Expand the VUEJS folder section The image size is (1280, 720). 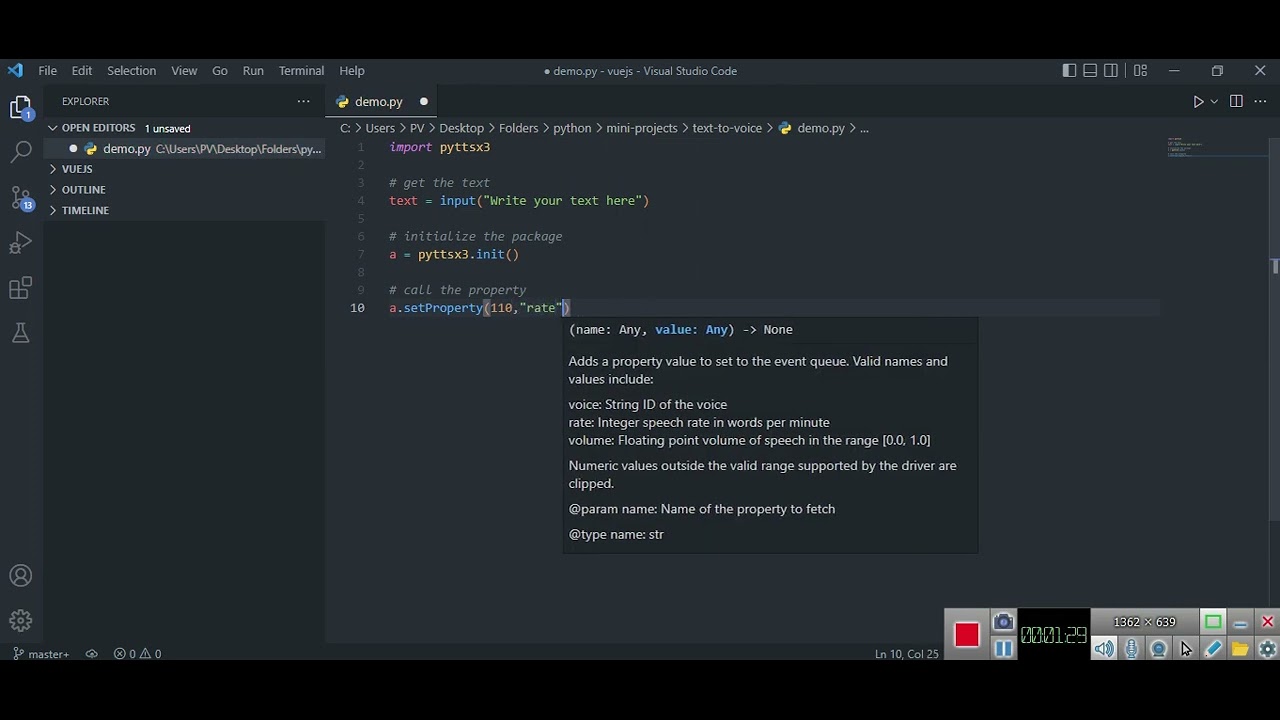[77, 169]
